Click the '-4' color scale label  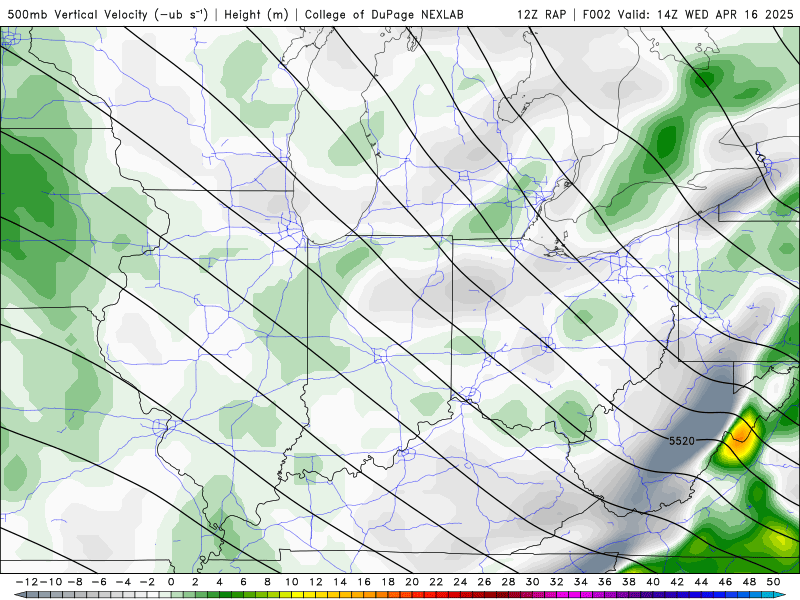(123, 582)
